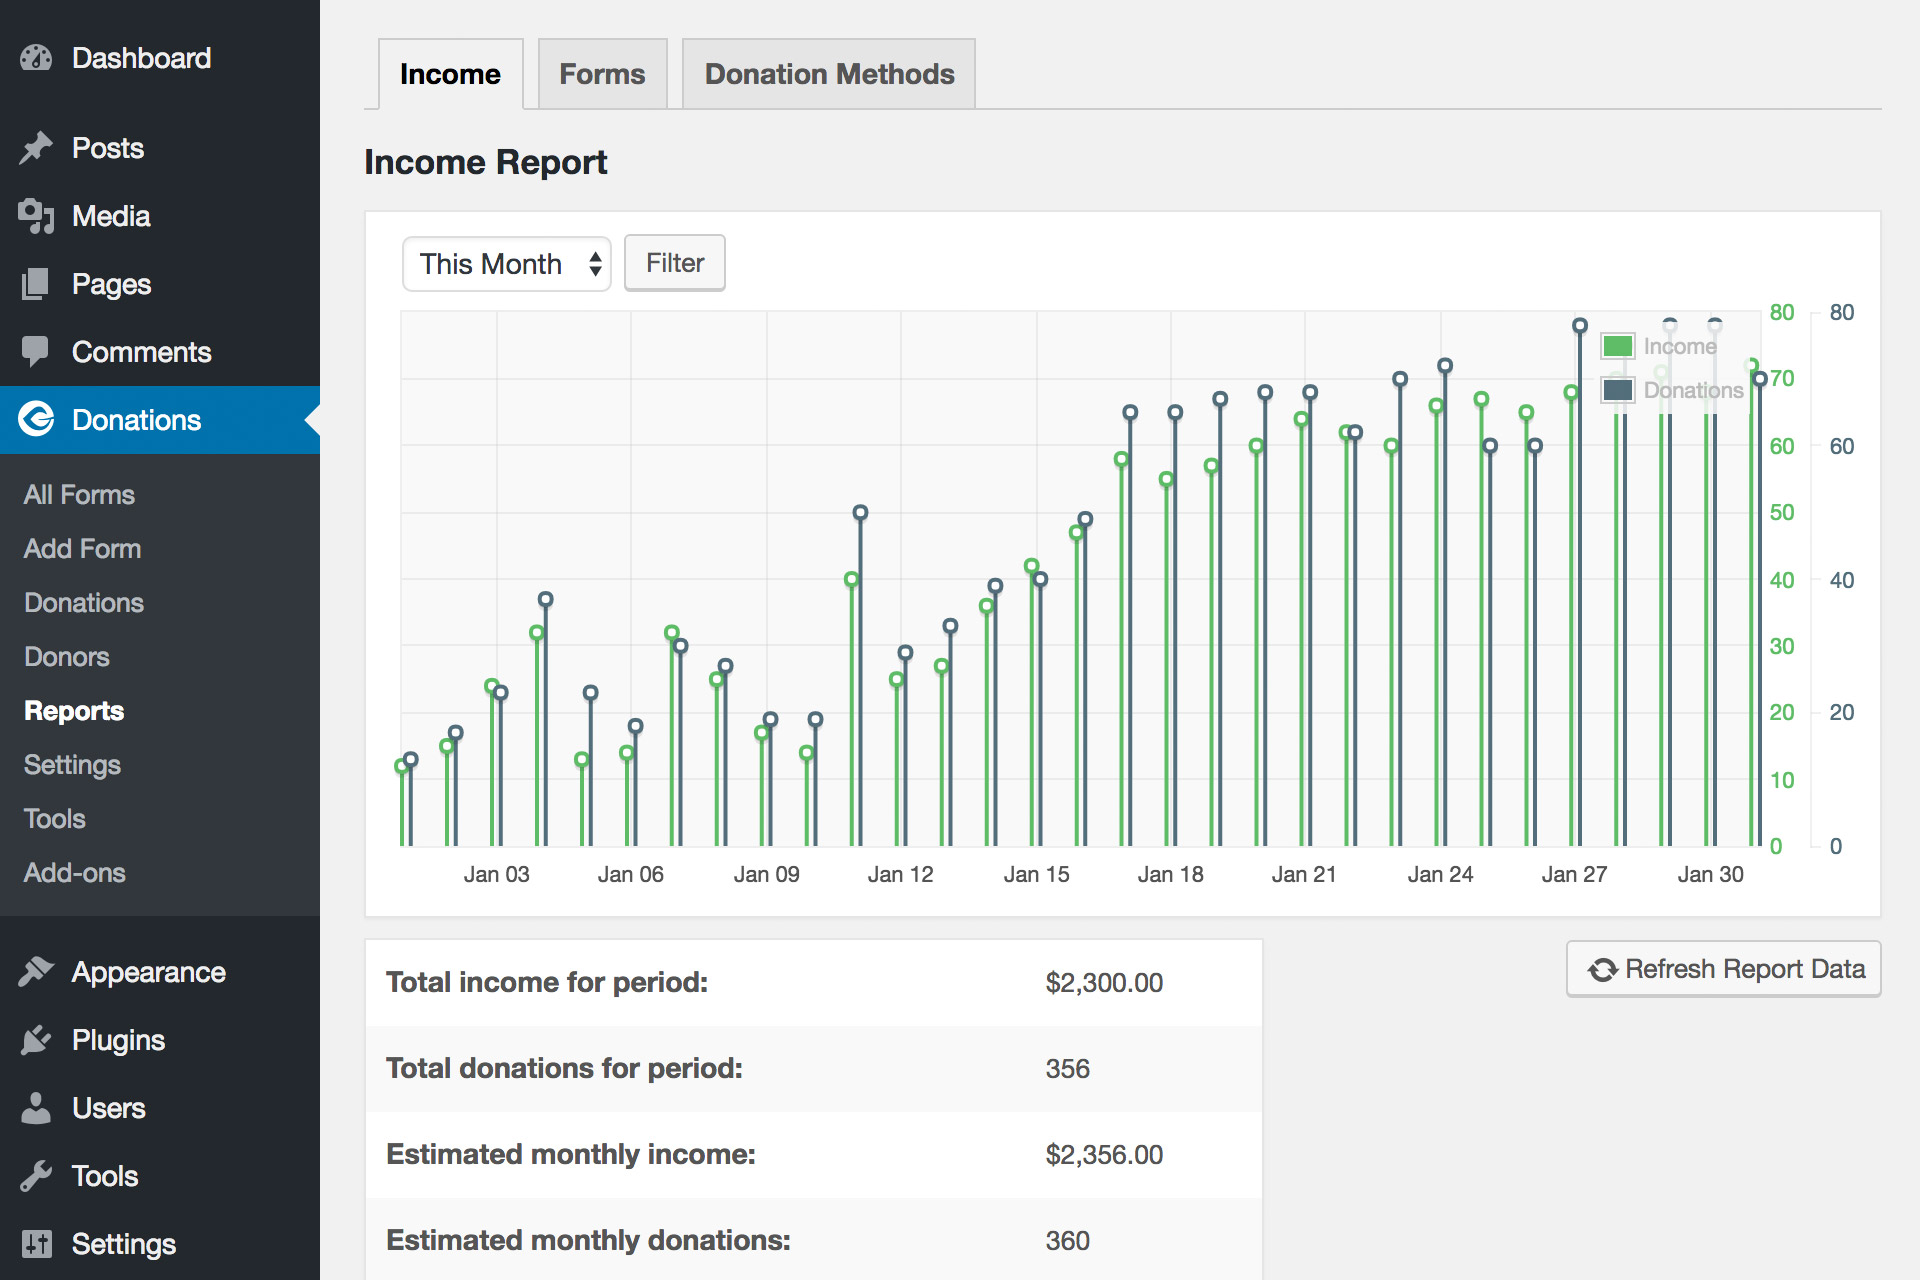Open the Donors submenu link
Viewport: 1920px width, 1280px height.
pos(67,657)
